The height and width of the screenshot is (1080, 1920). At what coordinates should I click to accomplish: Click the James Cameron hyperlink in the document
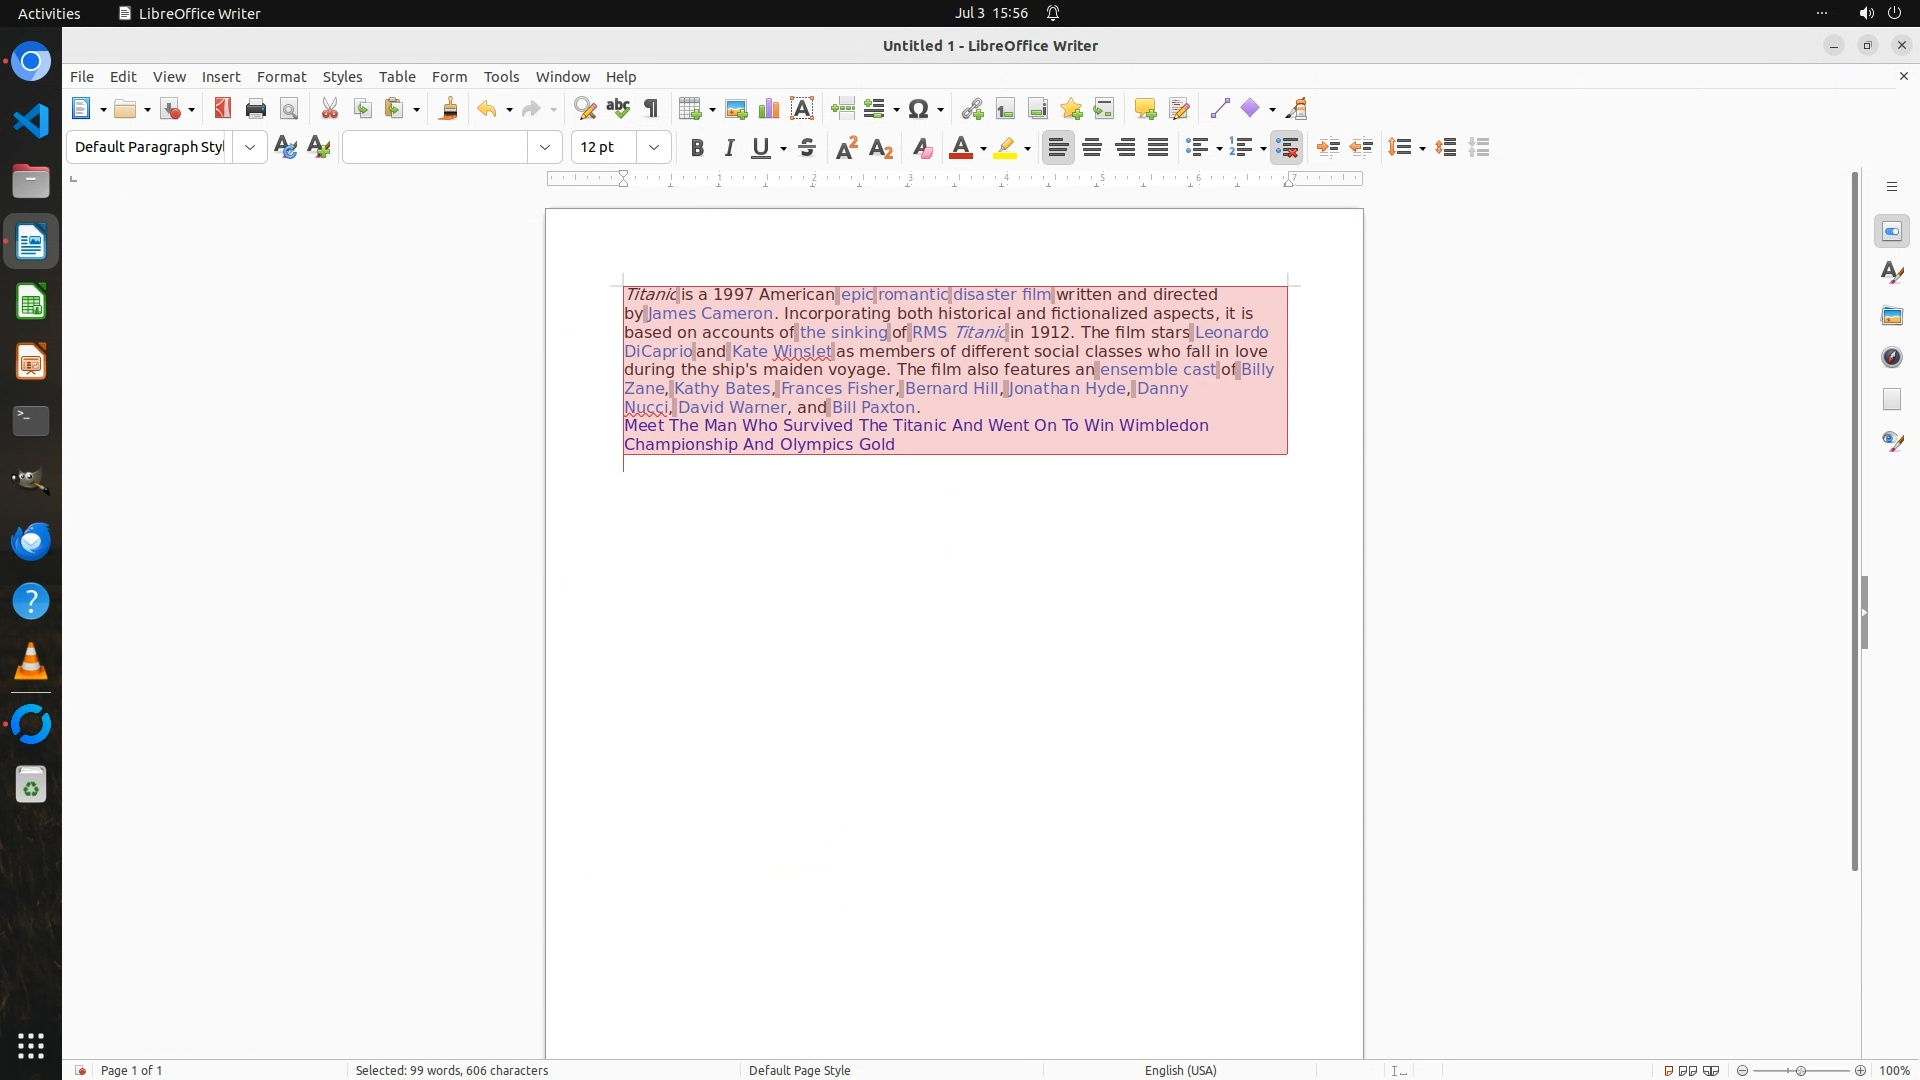(710, 314)
